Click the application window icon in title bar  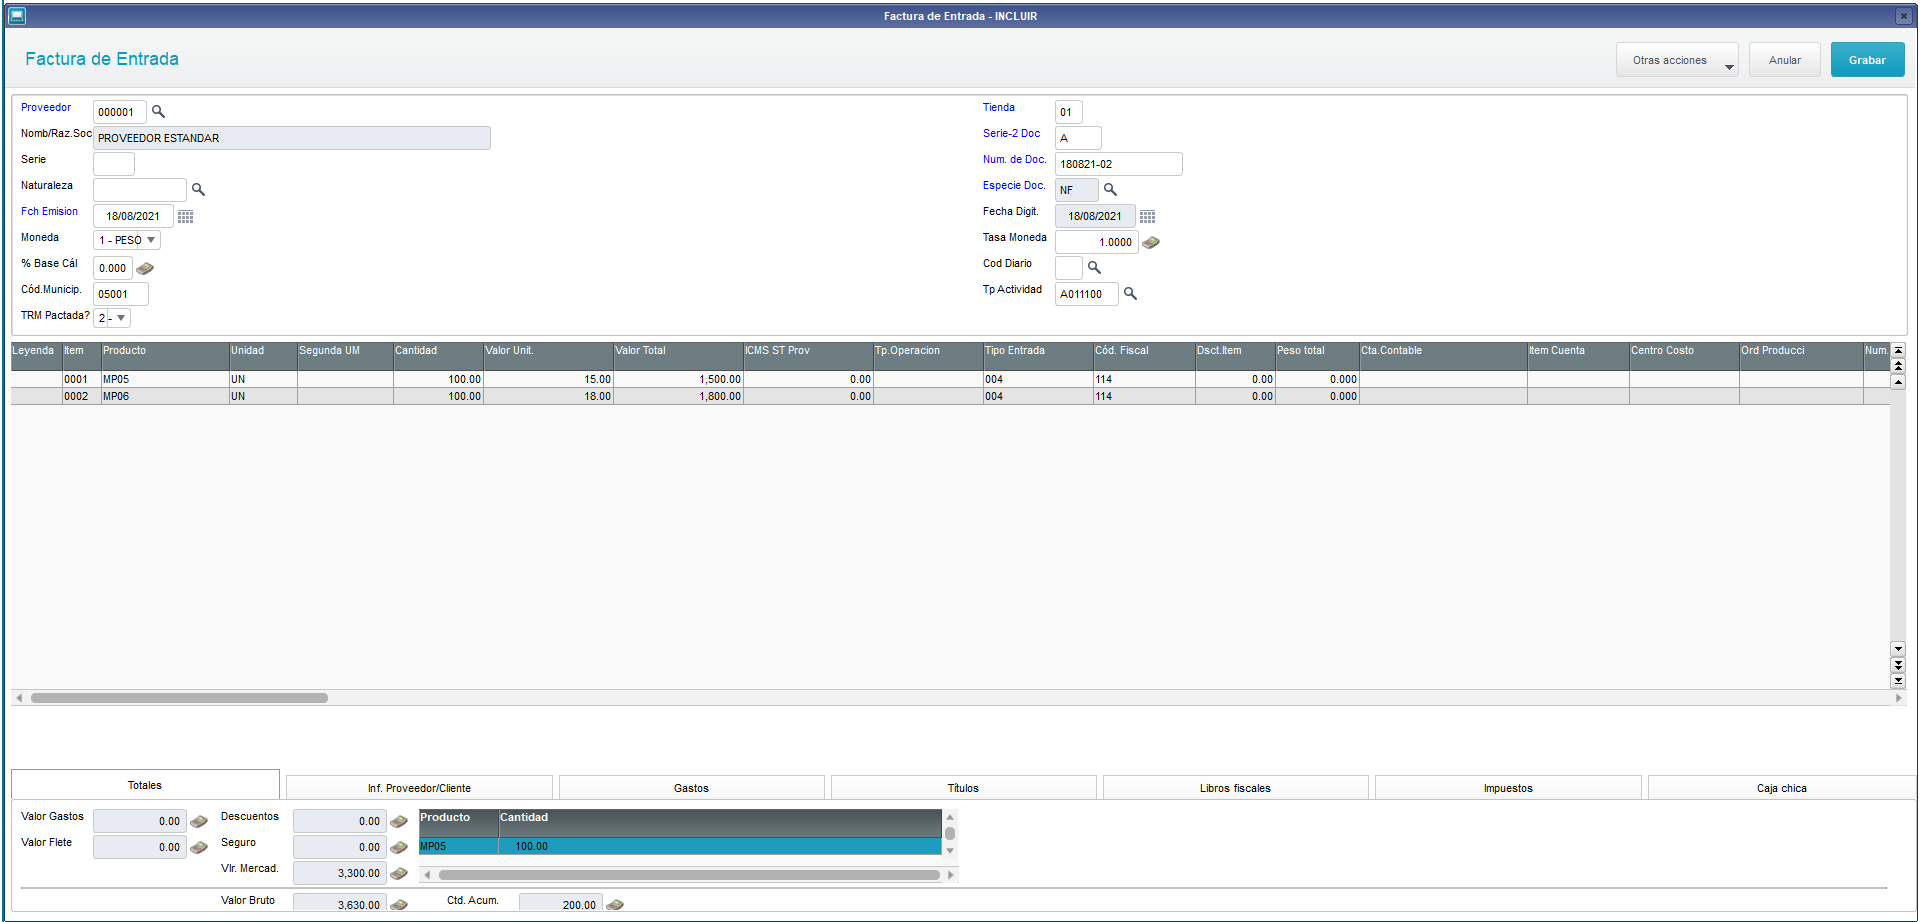(x=17, y=16)
